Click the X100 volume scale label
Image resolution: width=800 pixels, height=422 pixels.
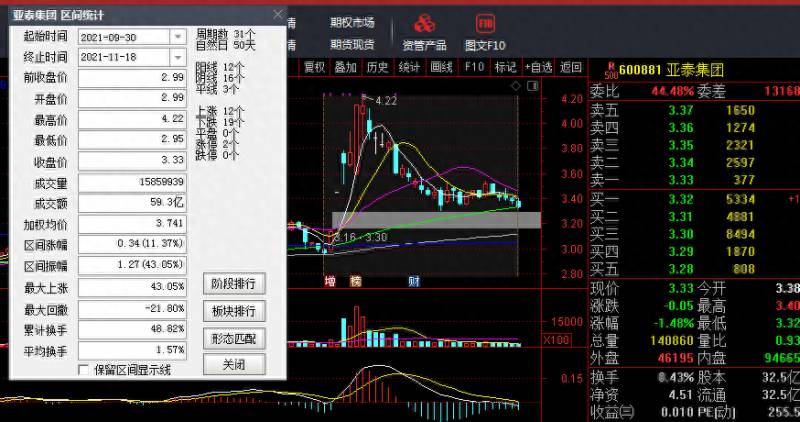coord(557,340)
